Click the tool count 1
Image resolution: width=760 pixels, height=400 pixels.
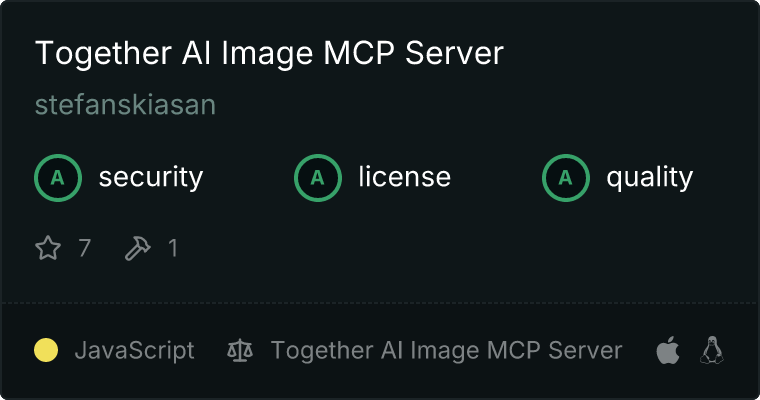pos(173,248)
